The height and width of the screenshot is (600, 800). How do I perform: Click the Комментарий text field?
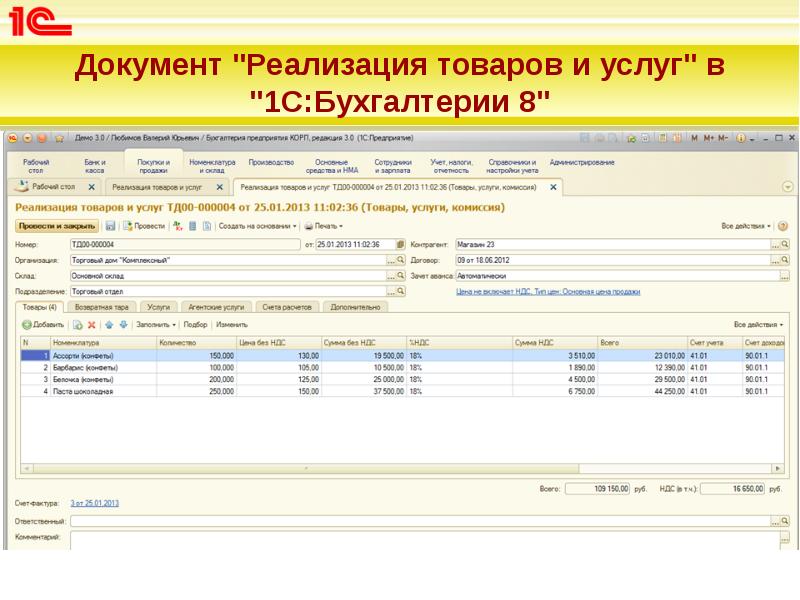tap(425, 540)
